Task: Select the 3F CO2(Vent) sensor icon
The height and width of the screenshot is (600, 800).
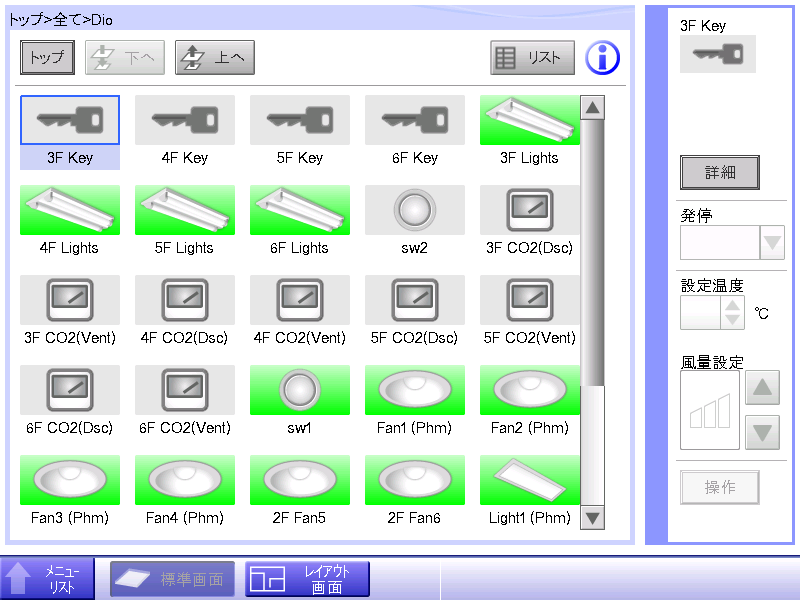Action: 70,300
